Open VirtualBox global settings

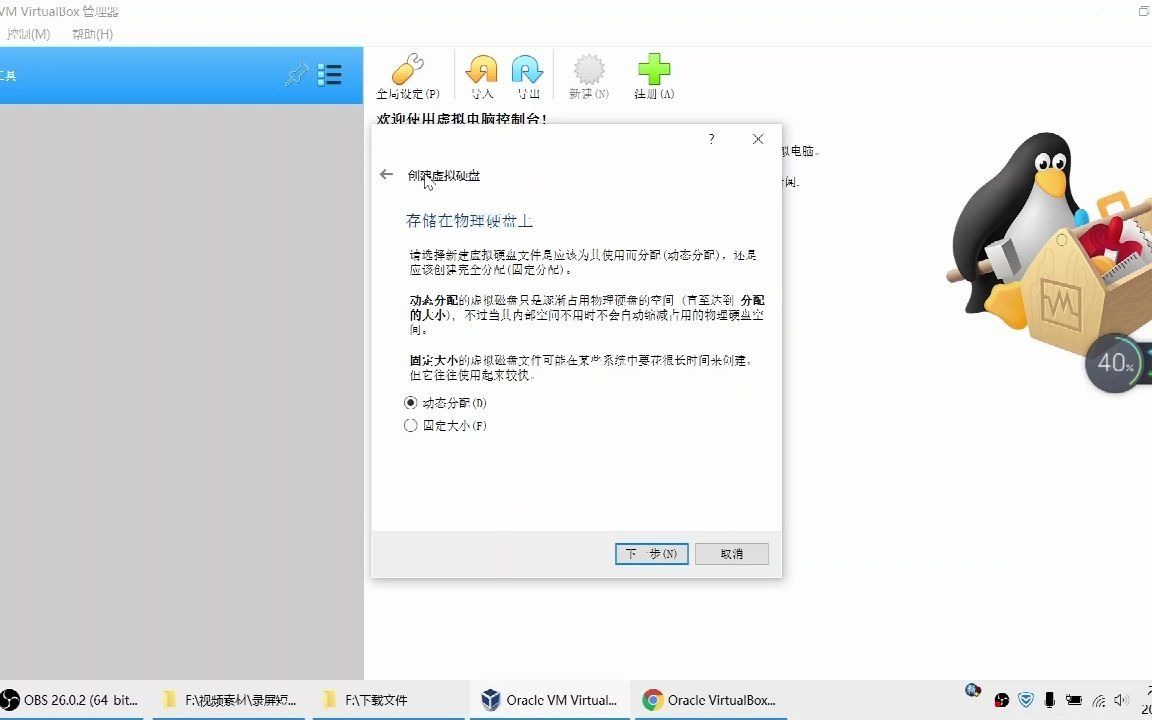pyautogui.click(x=406, y=75)
